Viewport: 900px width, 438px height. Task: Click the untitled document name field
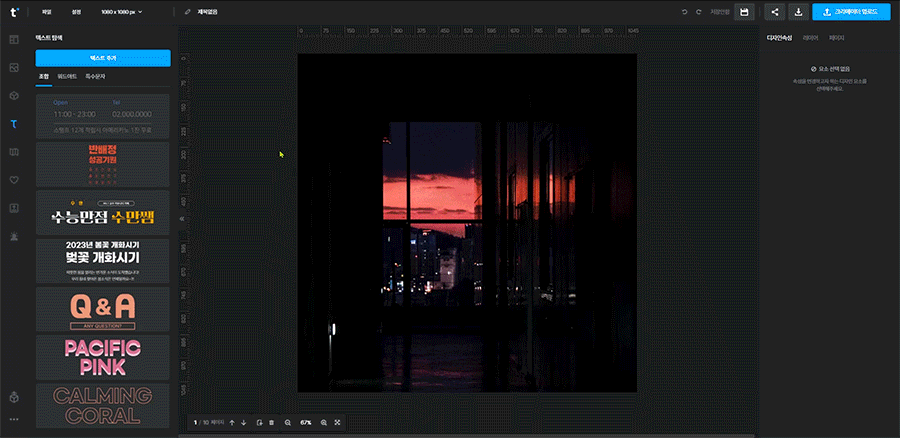(207, 12)
